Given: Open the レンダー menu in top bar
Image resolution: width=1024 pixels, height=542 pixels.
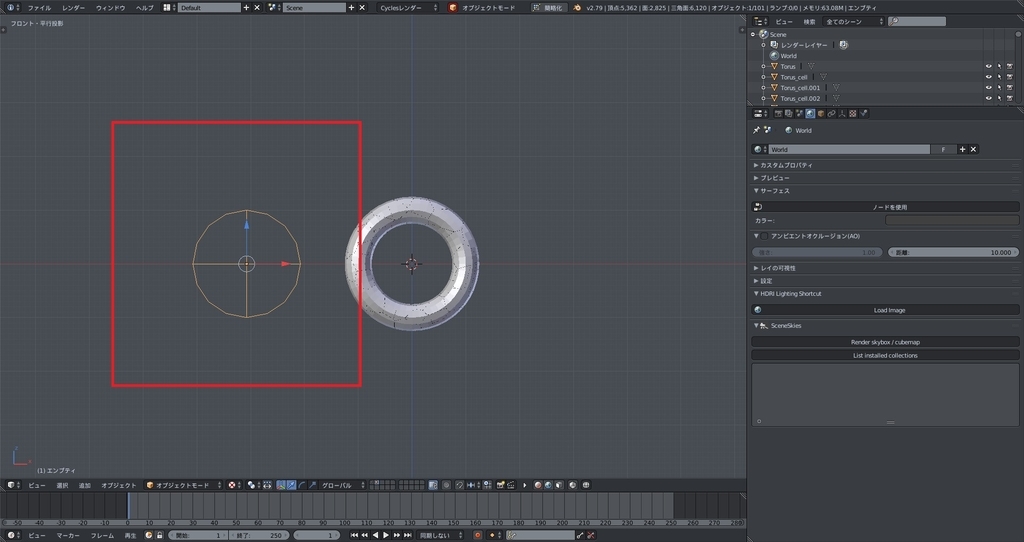Looking at the screenshot, I should pos(74,7).
